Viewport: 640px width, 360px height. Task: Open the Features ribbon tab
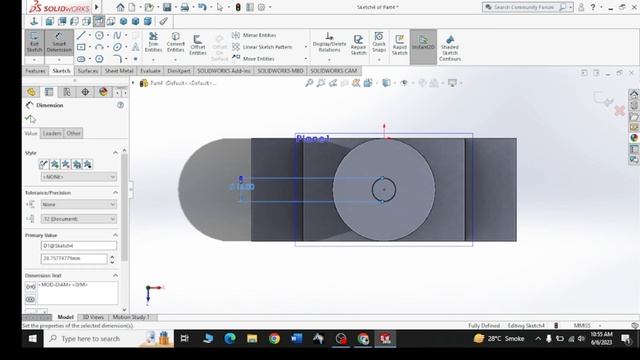coord(35,71)
